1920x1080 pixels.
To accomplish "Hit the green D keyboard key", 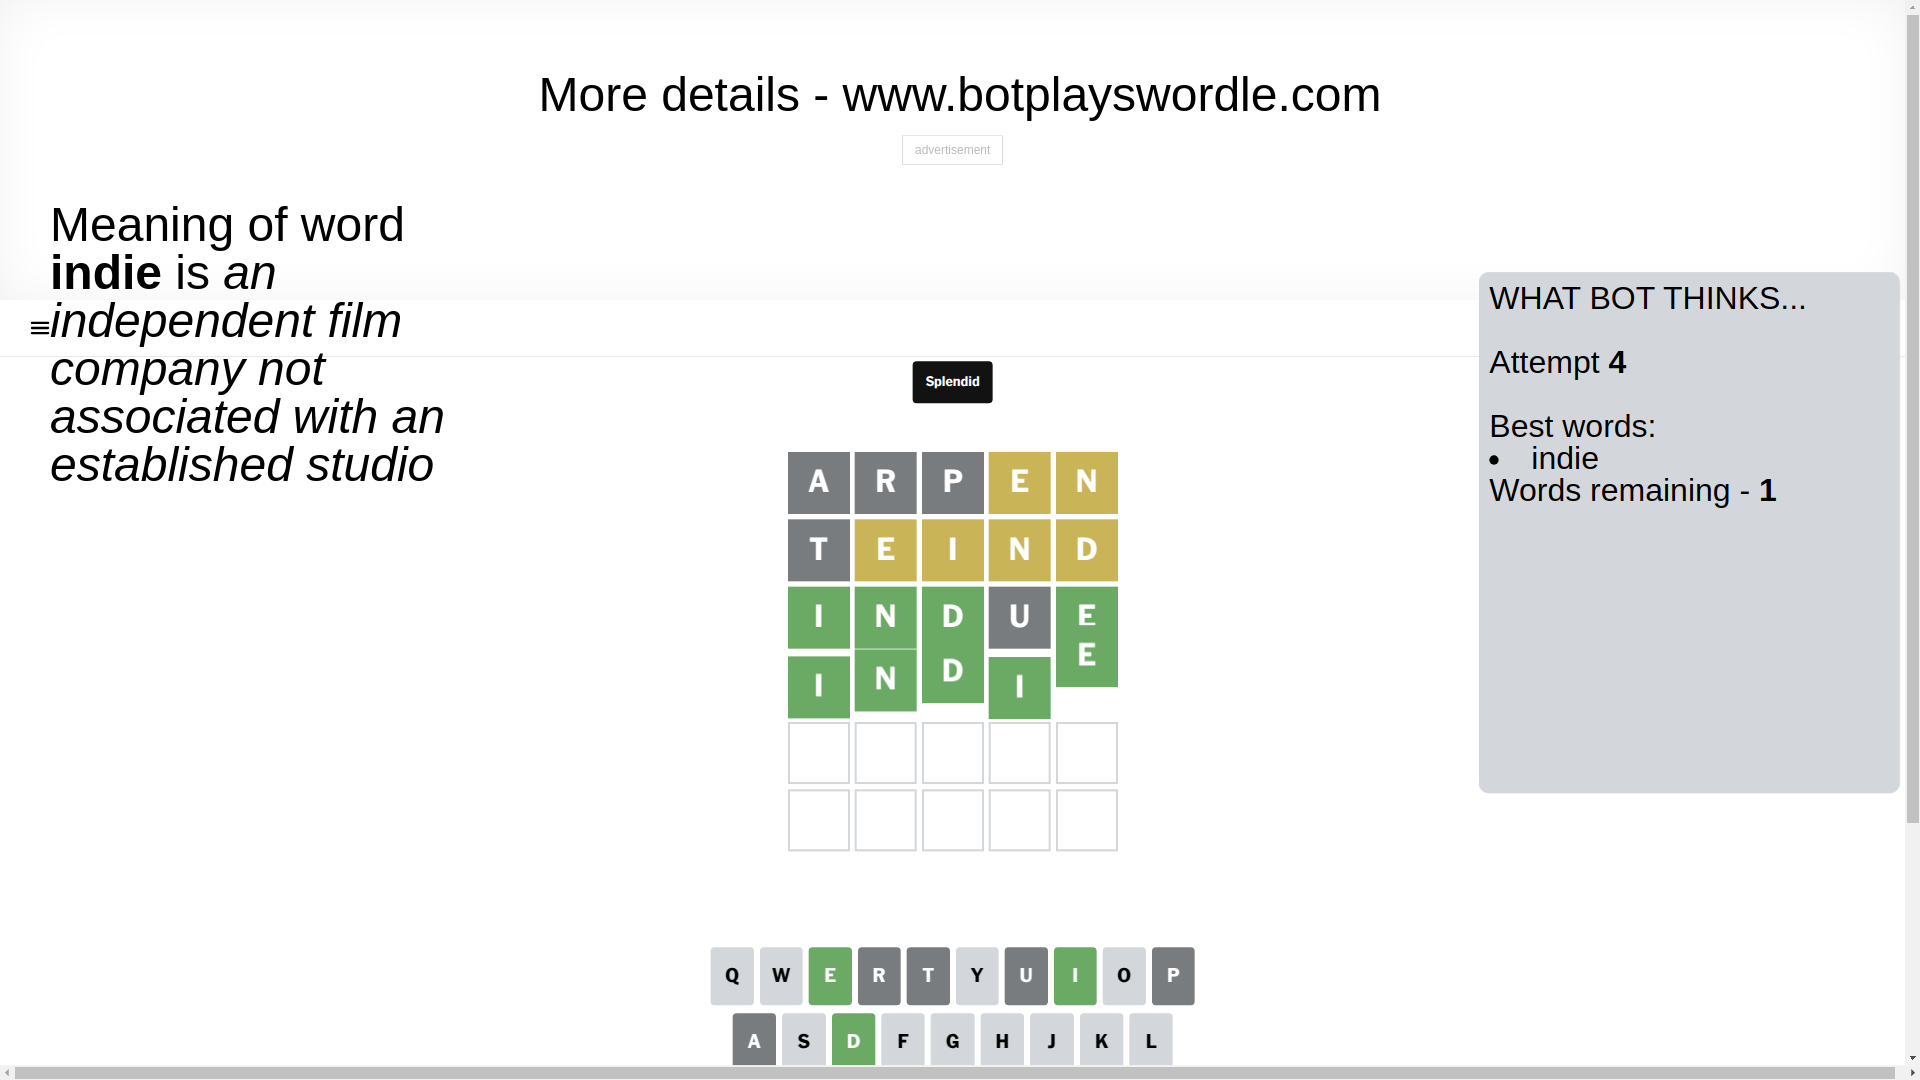I will click(x=853, y=1040).
